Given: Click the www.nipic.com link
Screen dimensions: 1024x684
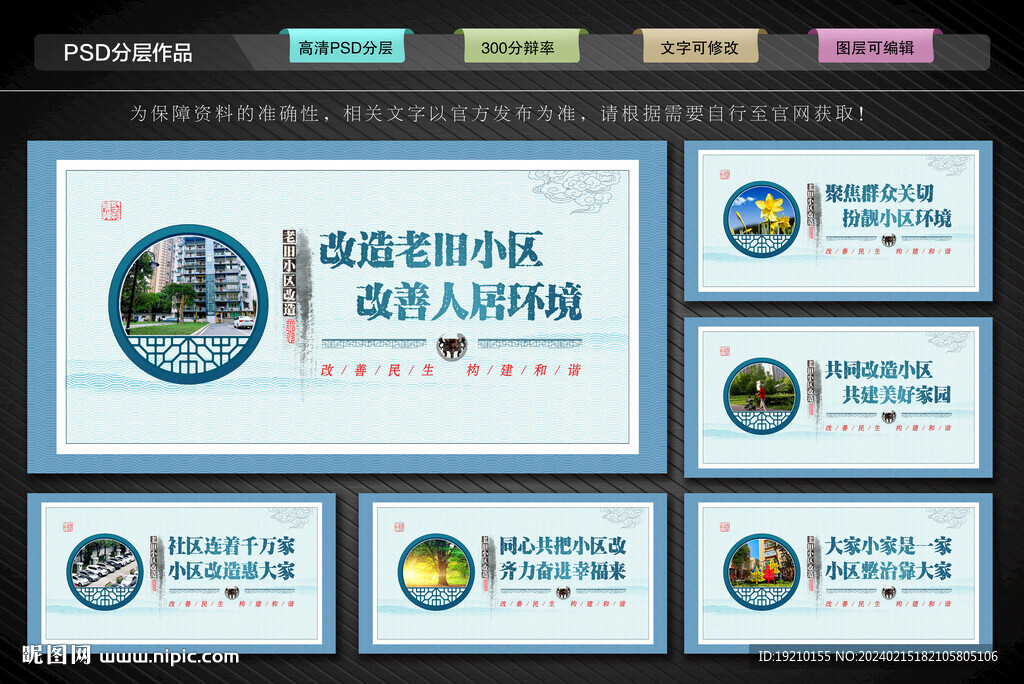Looking at the screenshot, I should 170,657.
